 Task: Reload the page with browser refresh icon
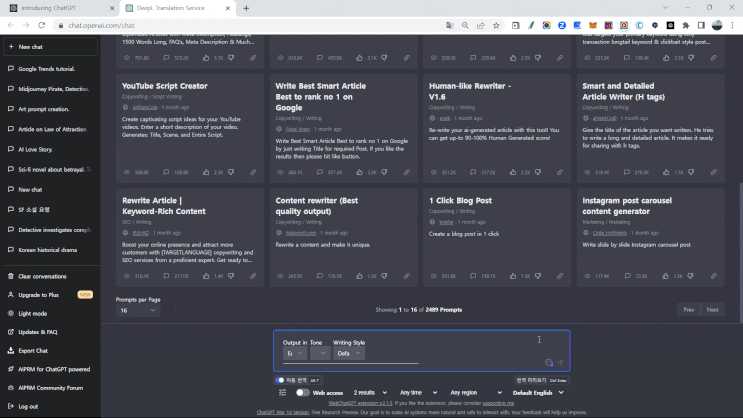pos(42,25)
